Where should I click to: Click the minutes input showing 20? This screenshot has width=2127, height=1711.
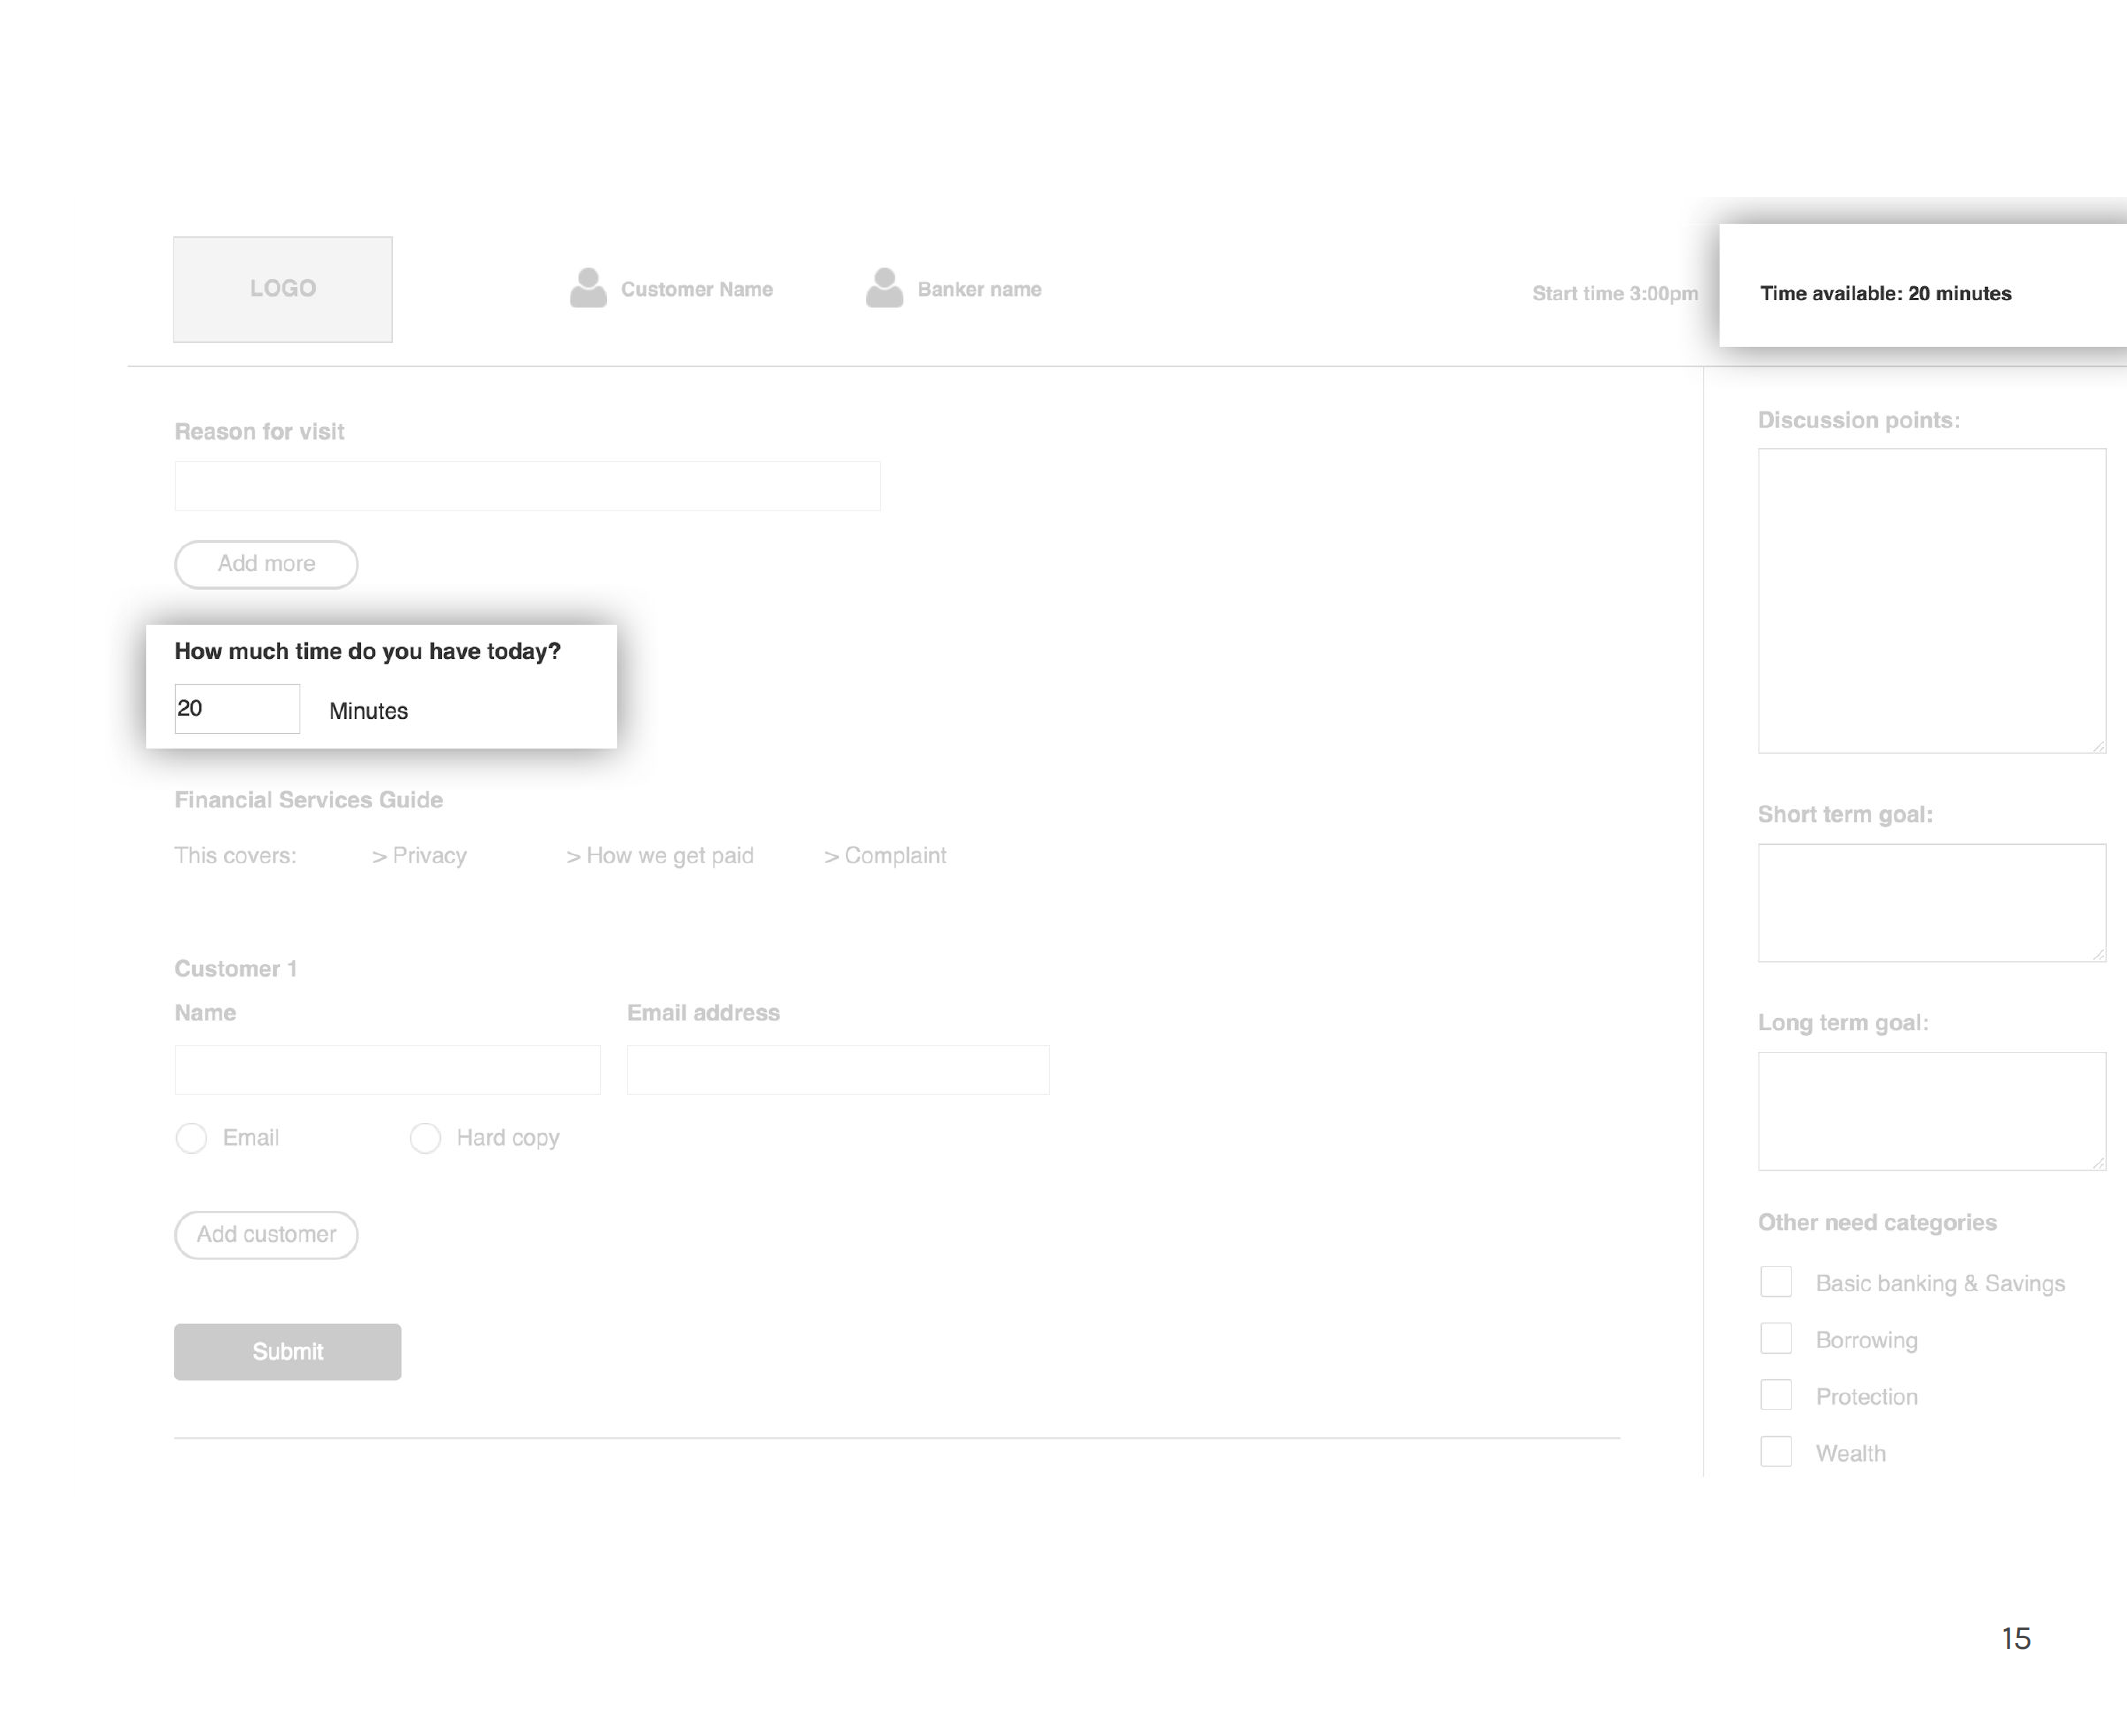pos(237,709)
